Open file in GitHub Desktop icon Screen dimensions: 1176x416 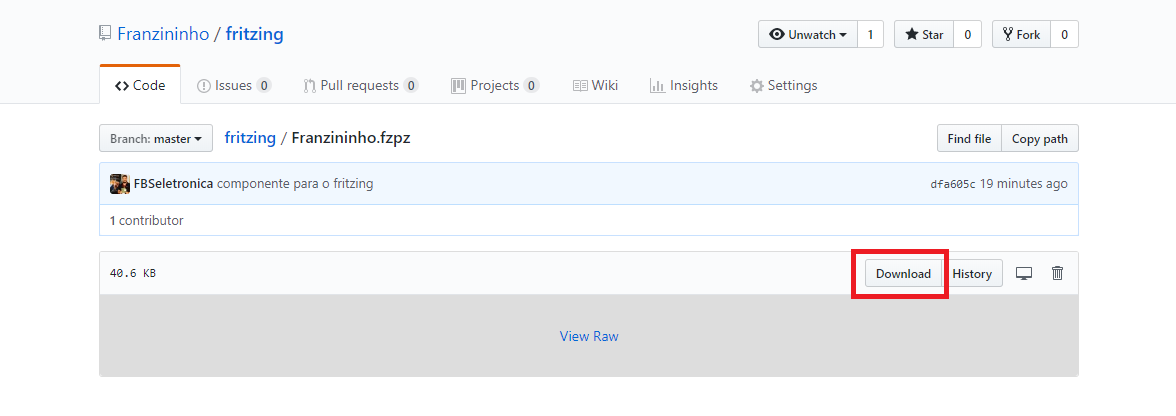pos(1024,274)
